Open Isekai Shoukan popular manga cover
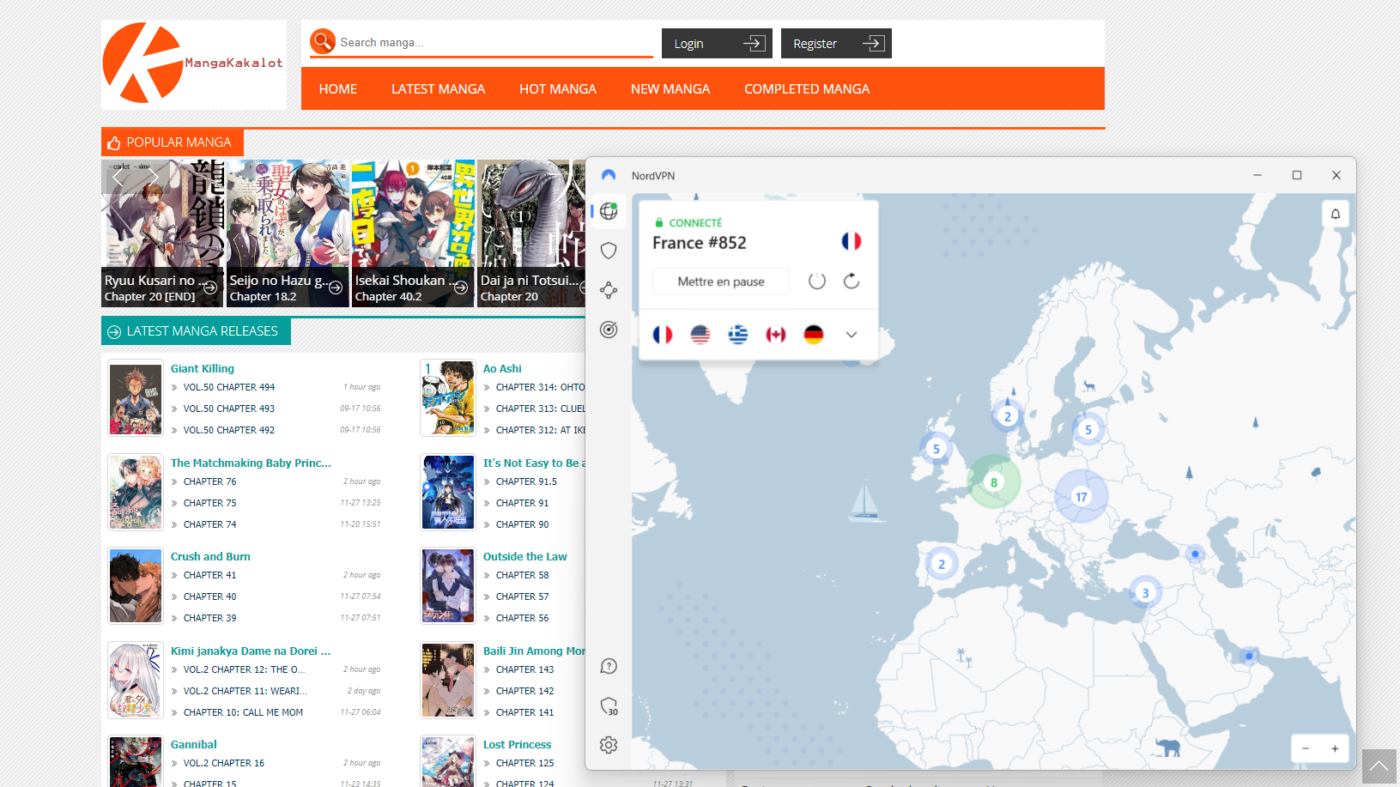The image size is (1400, 787). [x=413, y=233]
